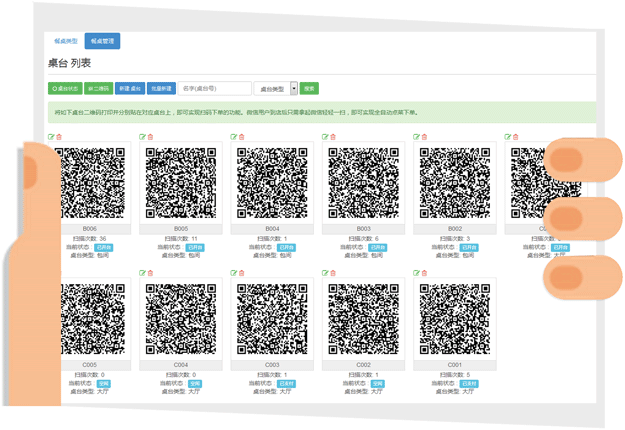Click the 空闲 status badge under C002
The width and height of the screenshot is (625, 430).
coord(377,384)
